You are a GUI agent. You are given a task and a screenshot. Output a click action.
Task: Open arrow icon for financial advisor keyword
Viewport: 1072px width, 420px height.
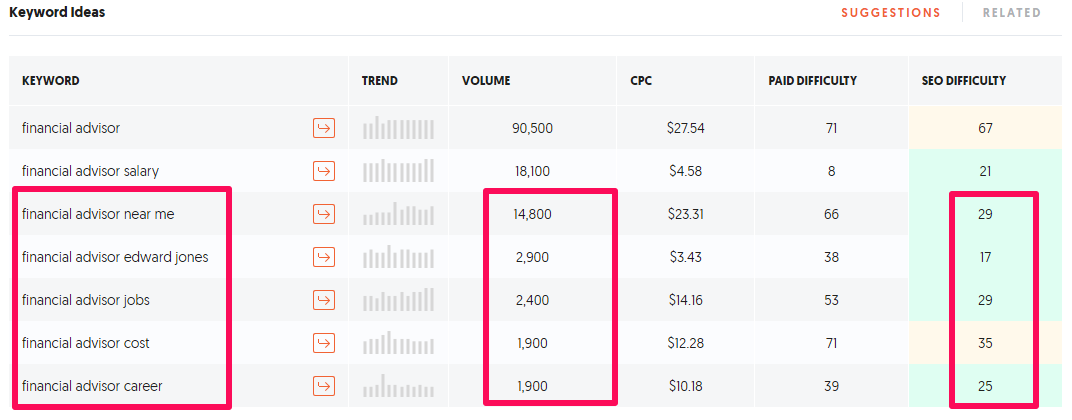pos(324,128)
